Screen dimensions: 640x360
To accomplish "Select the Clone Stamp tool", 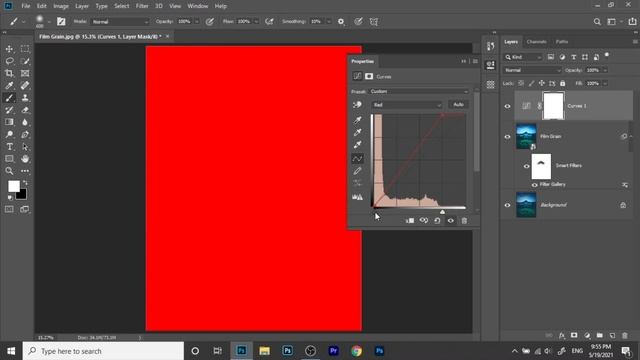I will click(x=25, y=98).
